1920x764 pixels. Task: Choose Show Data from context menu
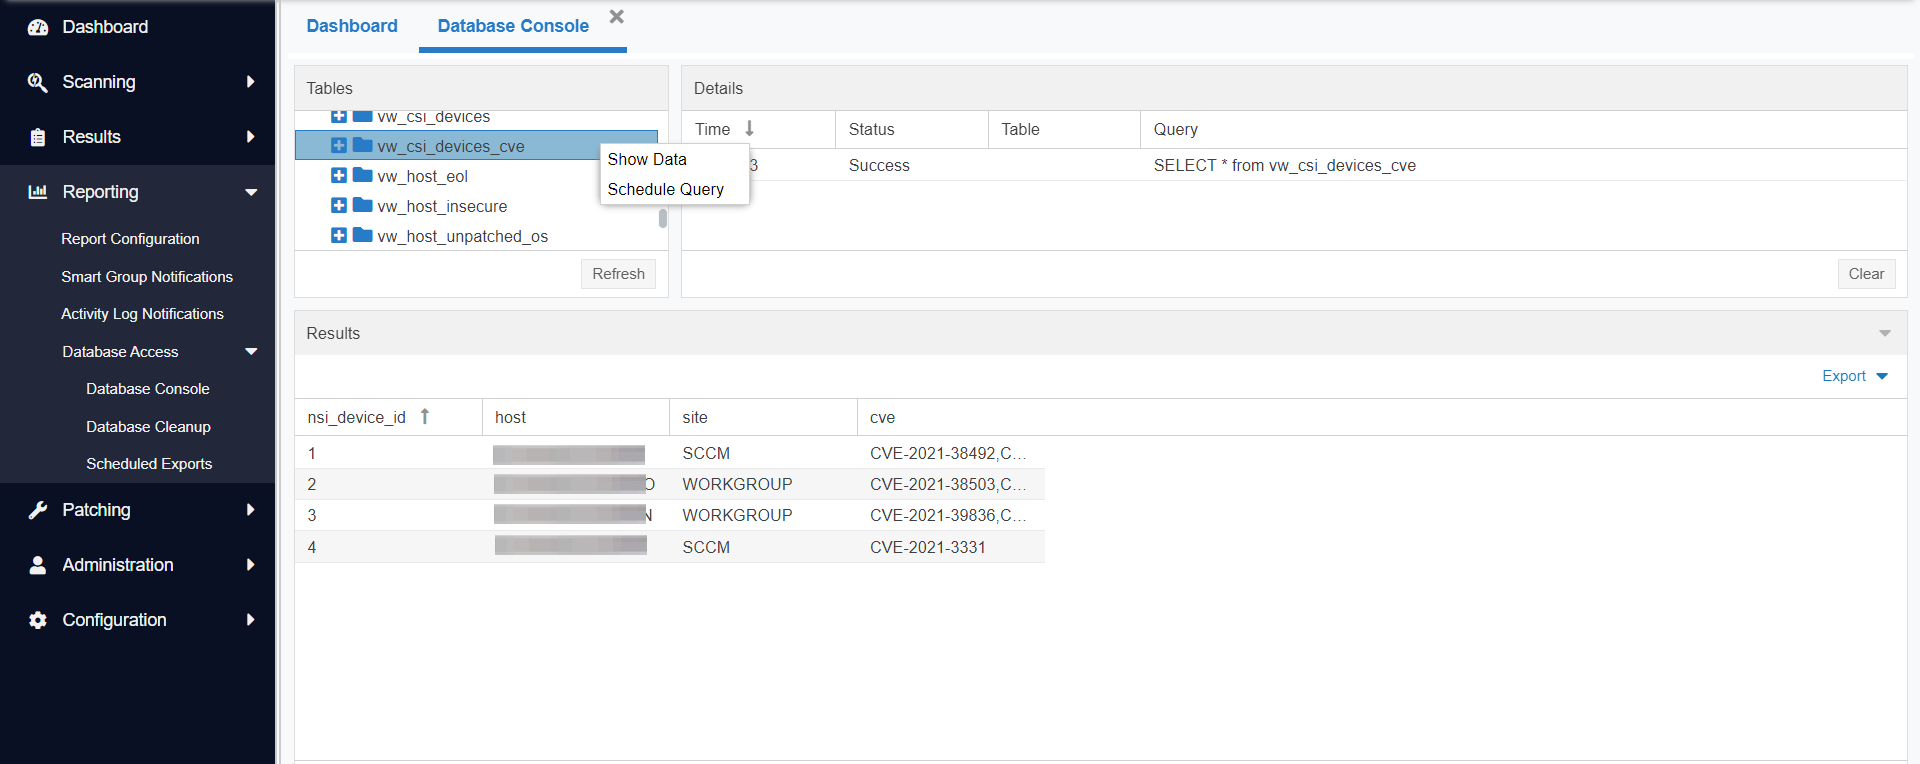coord(647,160)
